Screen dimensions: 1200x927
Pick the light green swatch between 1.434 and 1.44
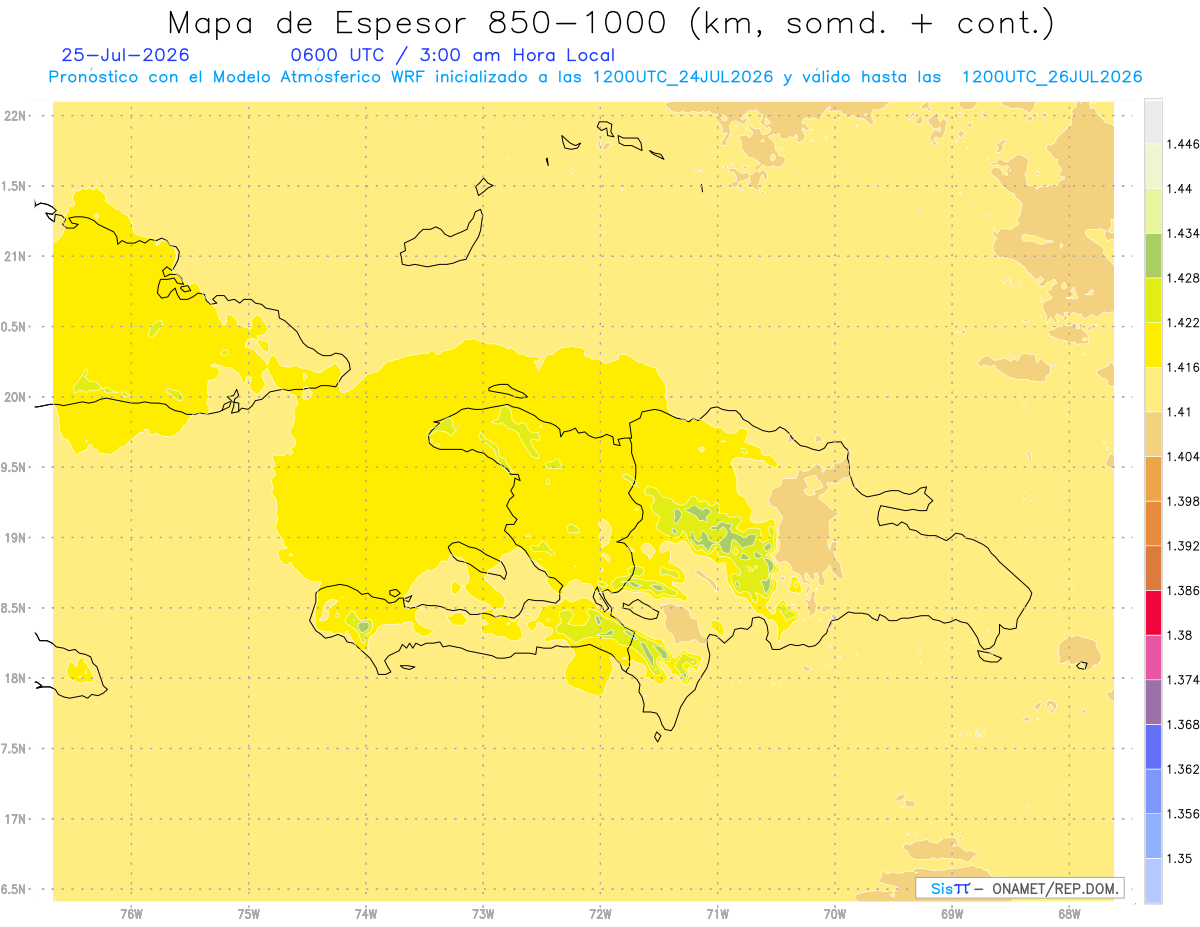(x=1153, y=210)
